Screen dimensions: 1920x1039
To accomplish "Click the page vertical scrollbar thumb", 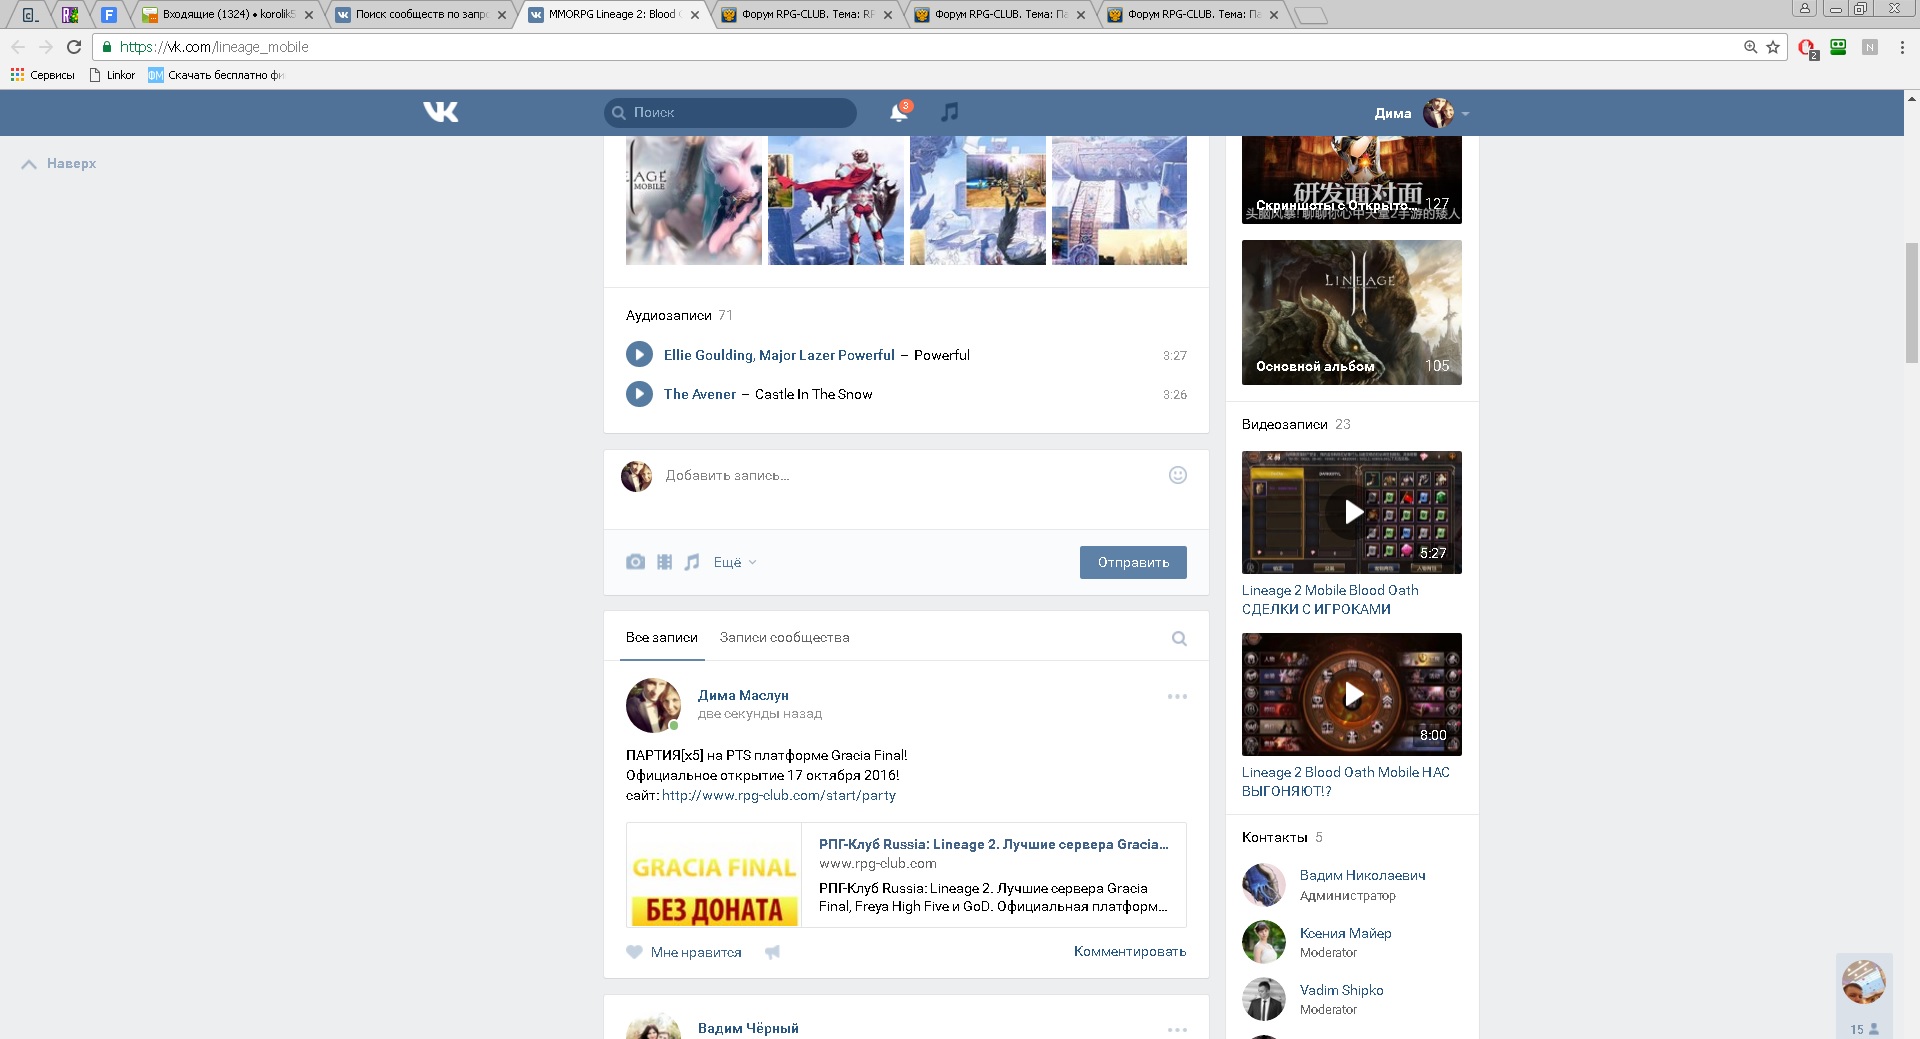I will click(x=1912, y=302).
